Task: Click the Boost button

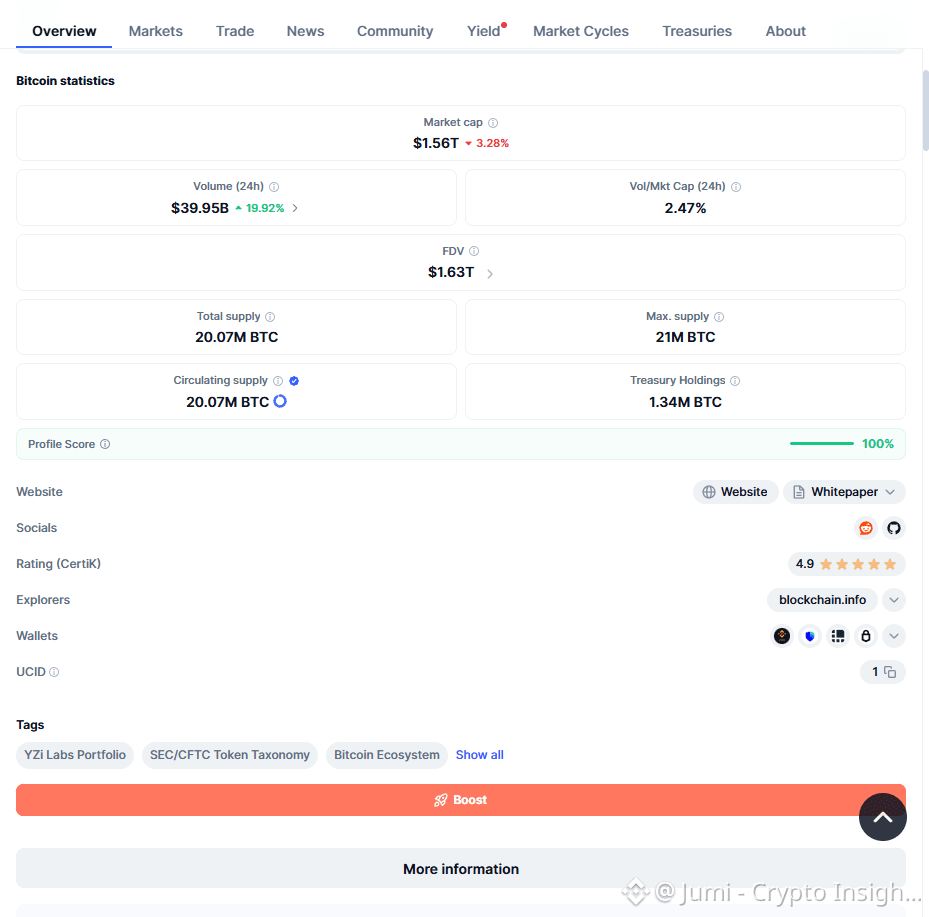Action: [x=460, y=800]
